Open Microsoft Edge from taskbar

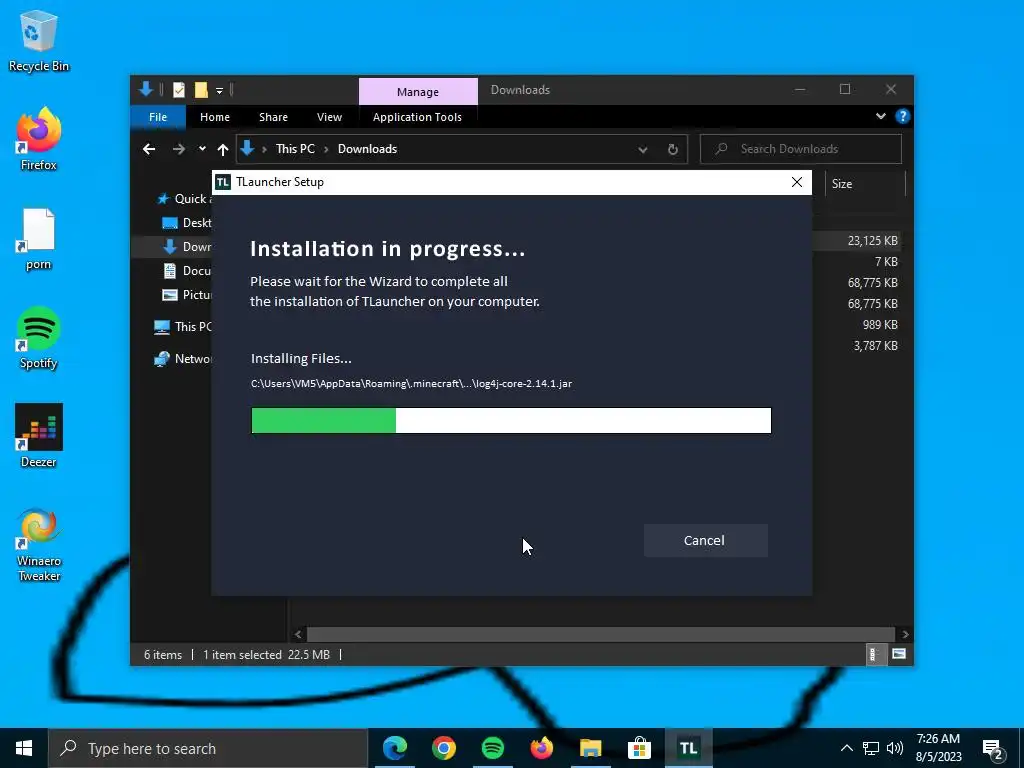click(x=394, y=748)
